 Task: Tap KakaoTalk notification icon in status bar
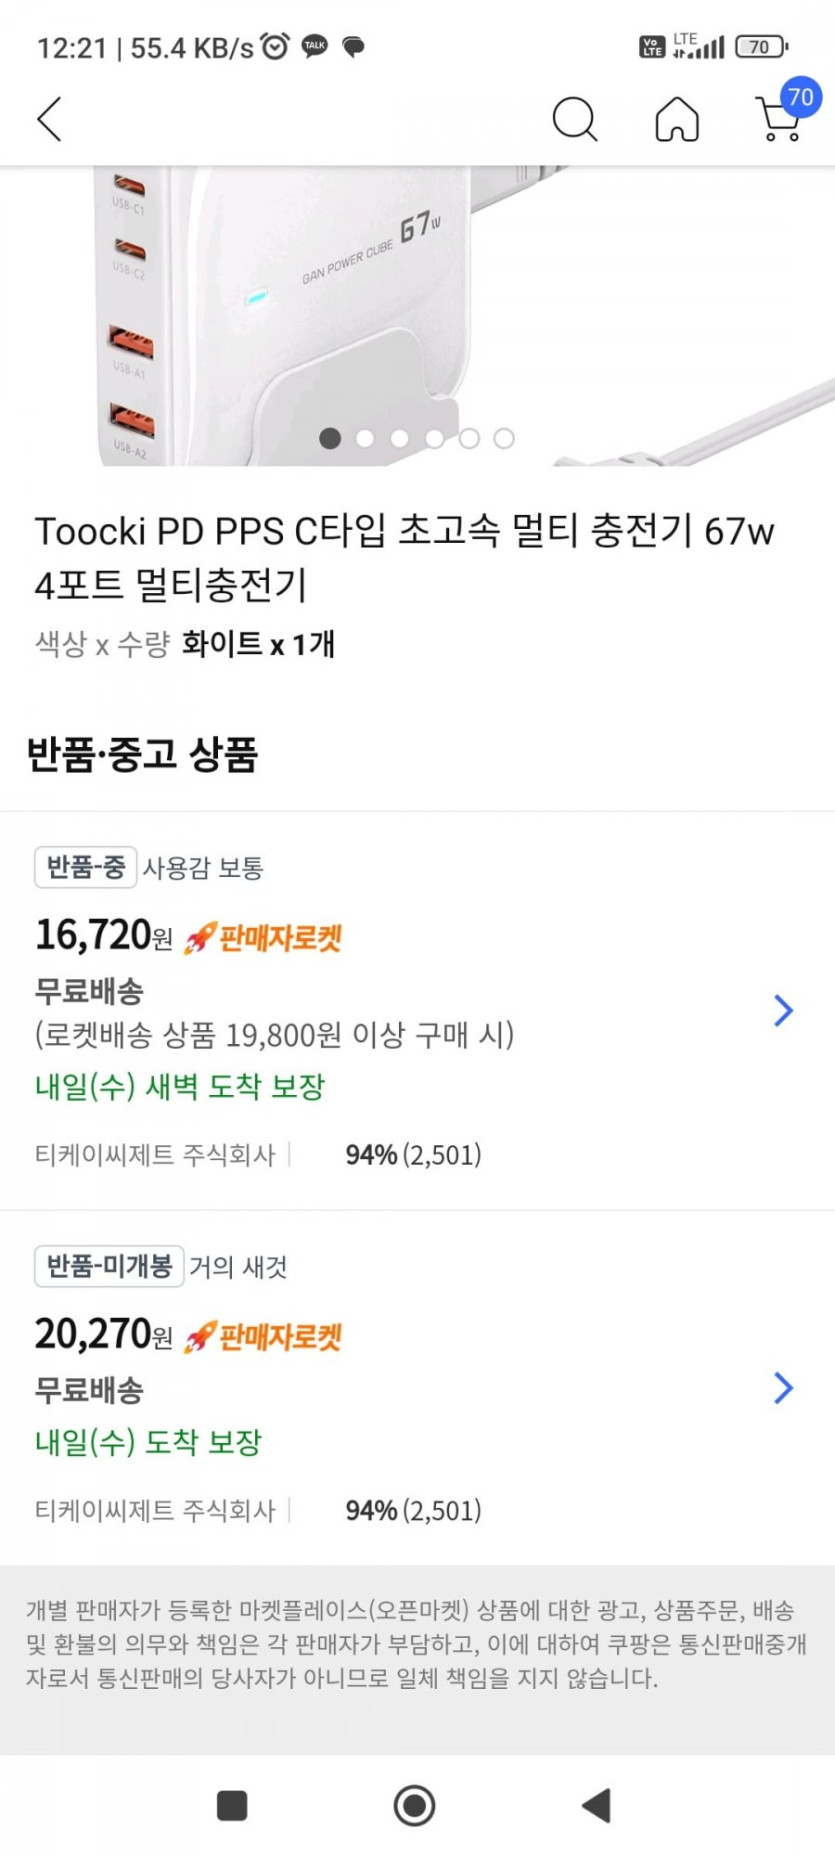point(315,46)
